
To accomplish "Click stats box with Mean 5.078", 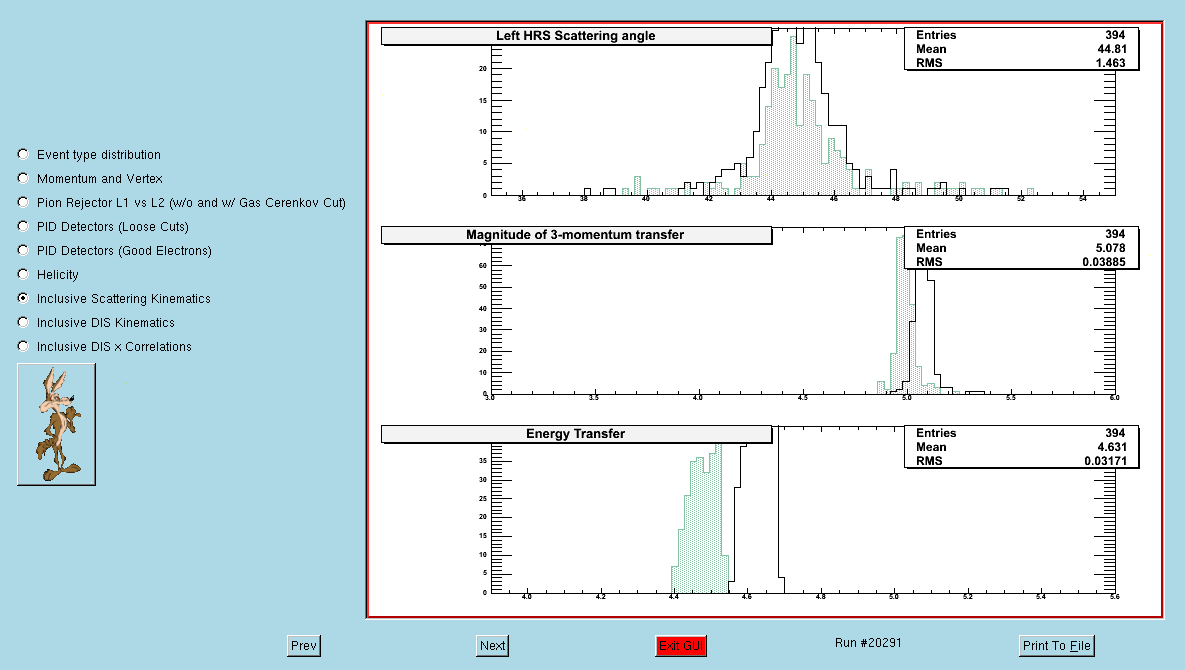I will (1022, 248).
